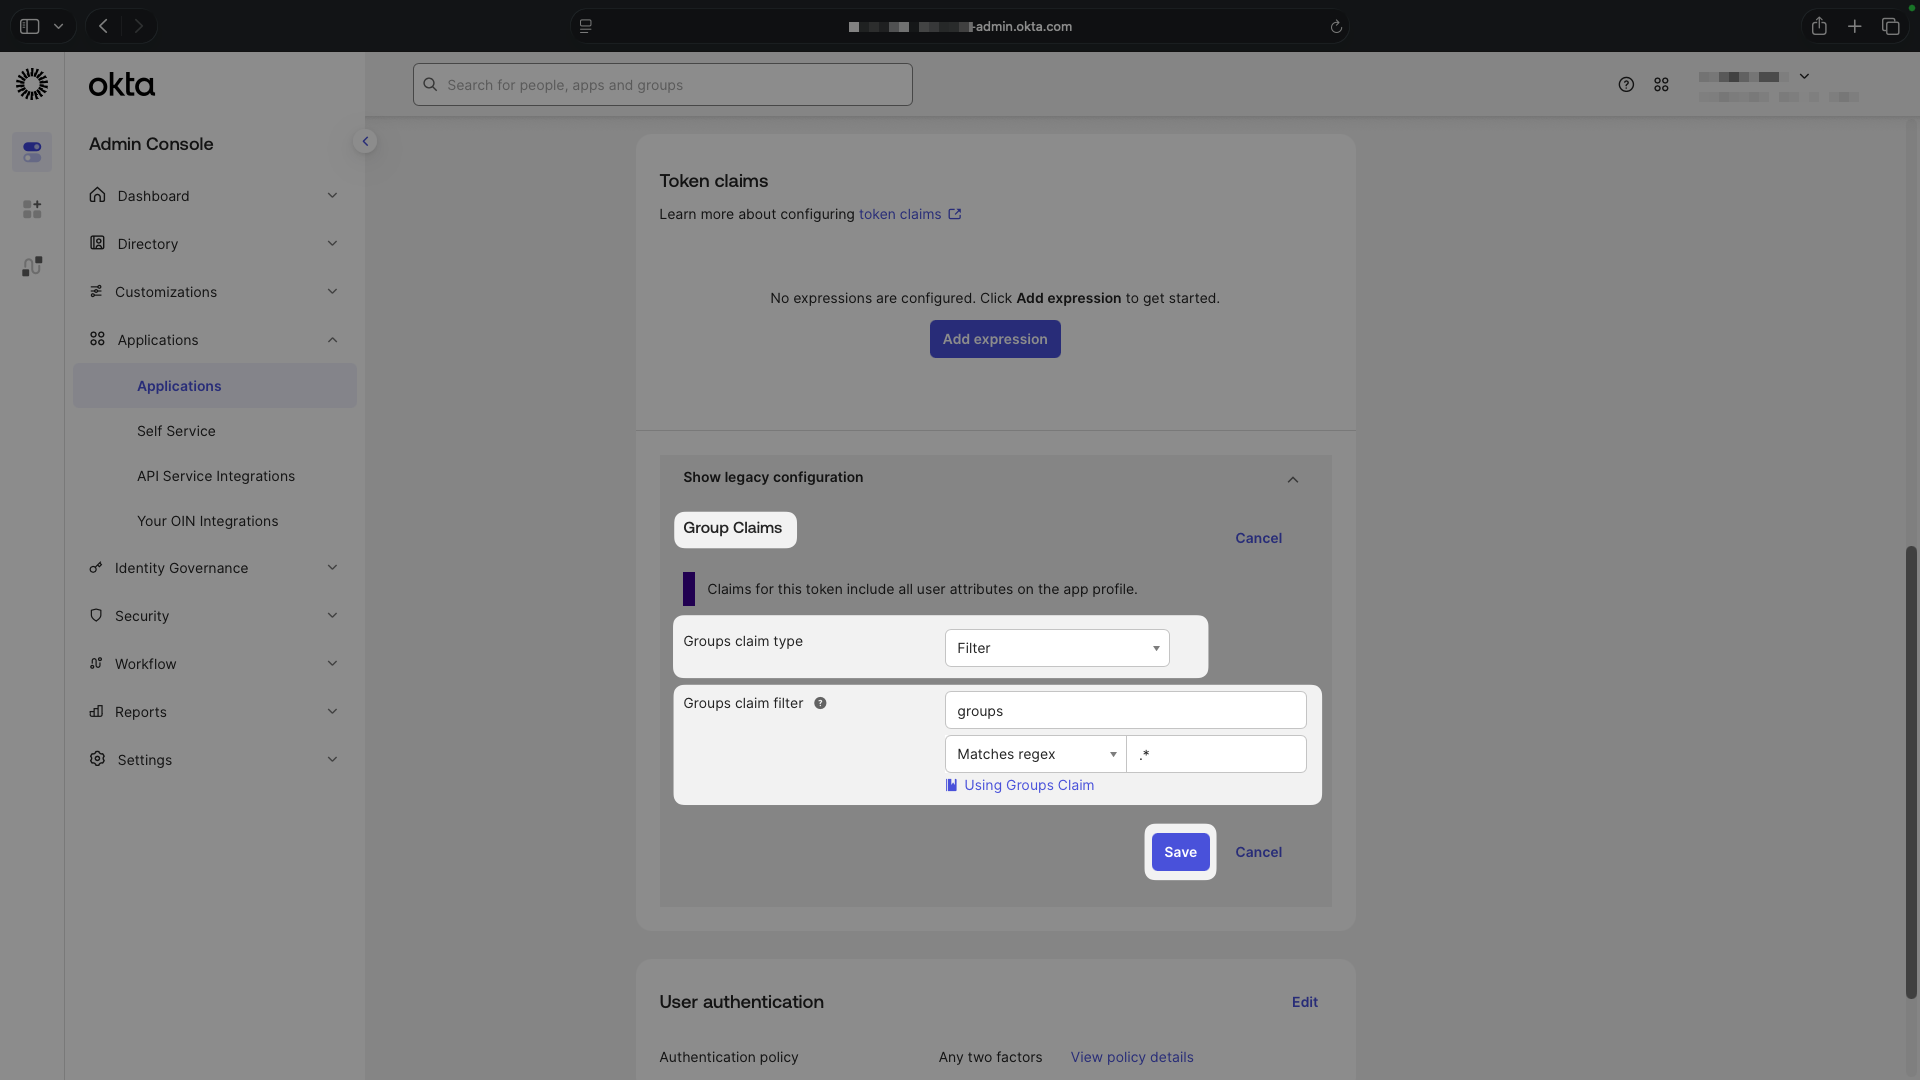This screenshot has width=1920, height=1080.
Task: Select the Admin Console toggle icon
Action: pyautogui.click(x=31, y=152)
